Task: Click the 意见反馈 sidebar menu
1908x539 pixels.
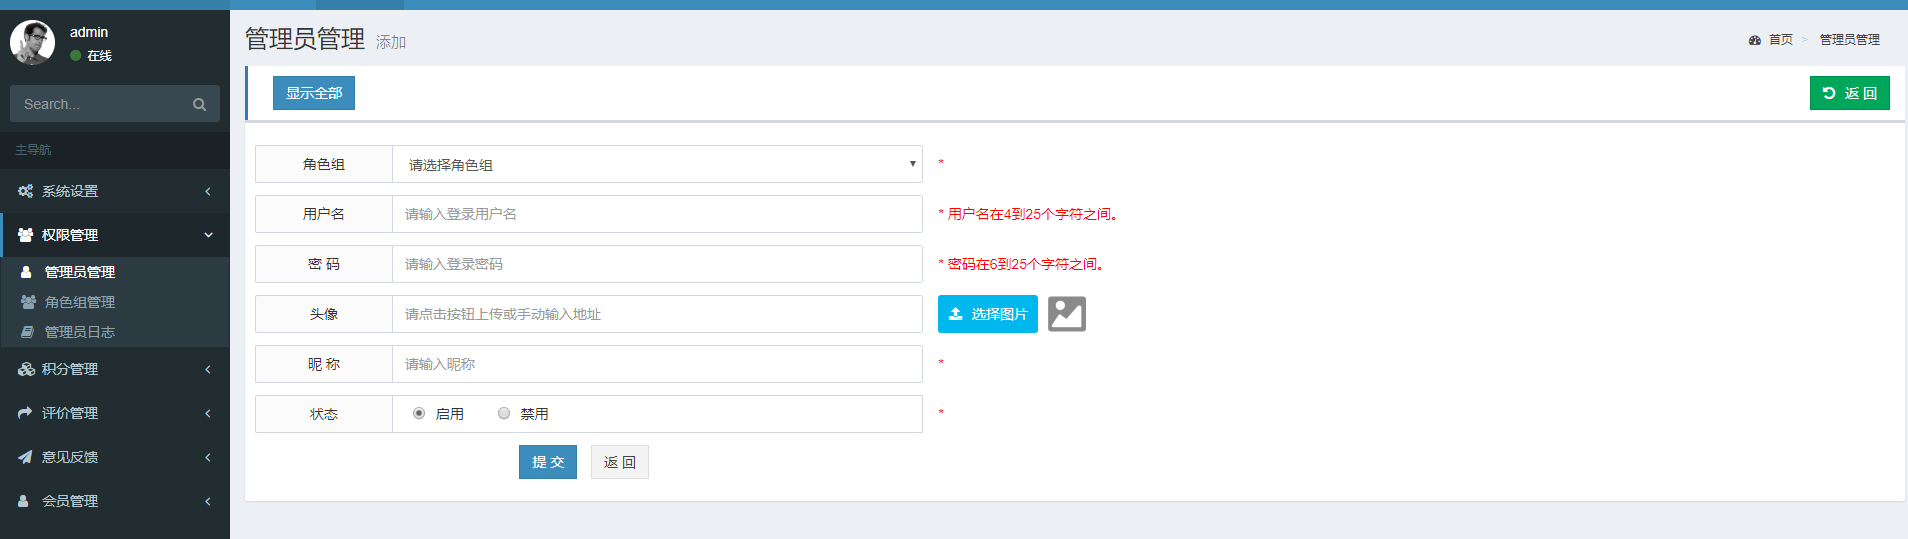Action: click(115, 457)
